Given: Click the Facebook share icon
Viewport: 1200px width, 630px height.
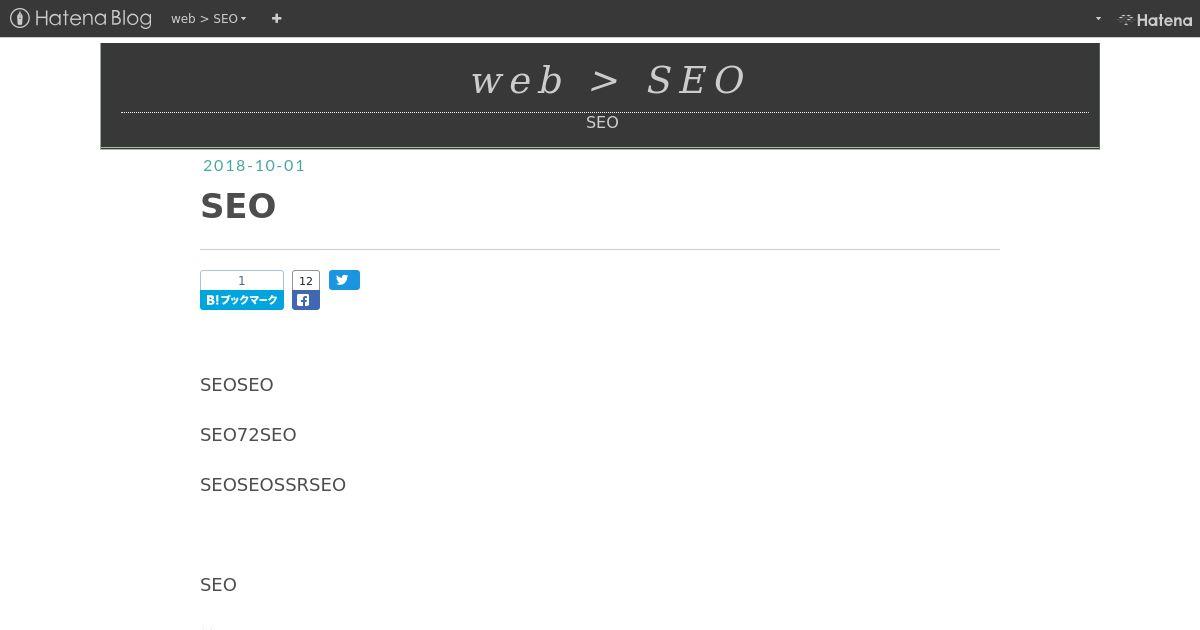Looking at the screenshot, I should (306, 300).
